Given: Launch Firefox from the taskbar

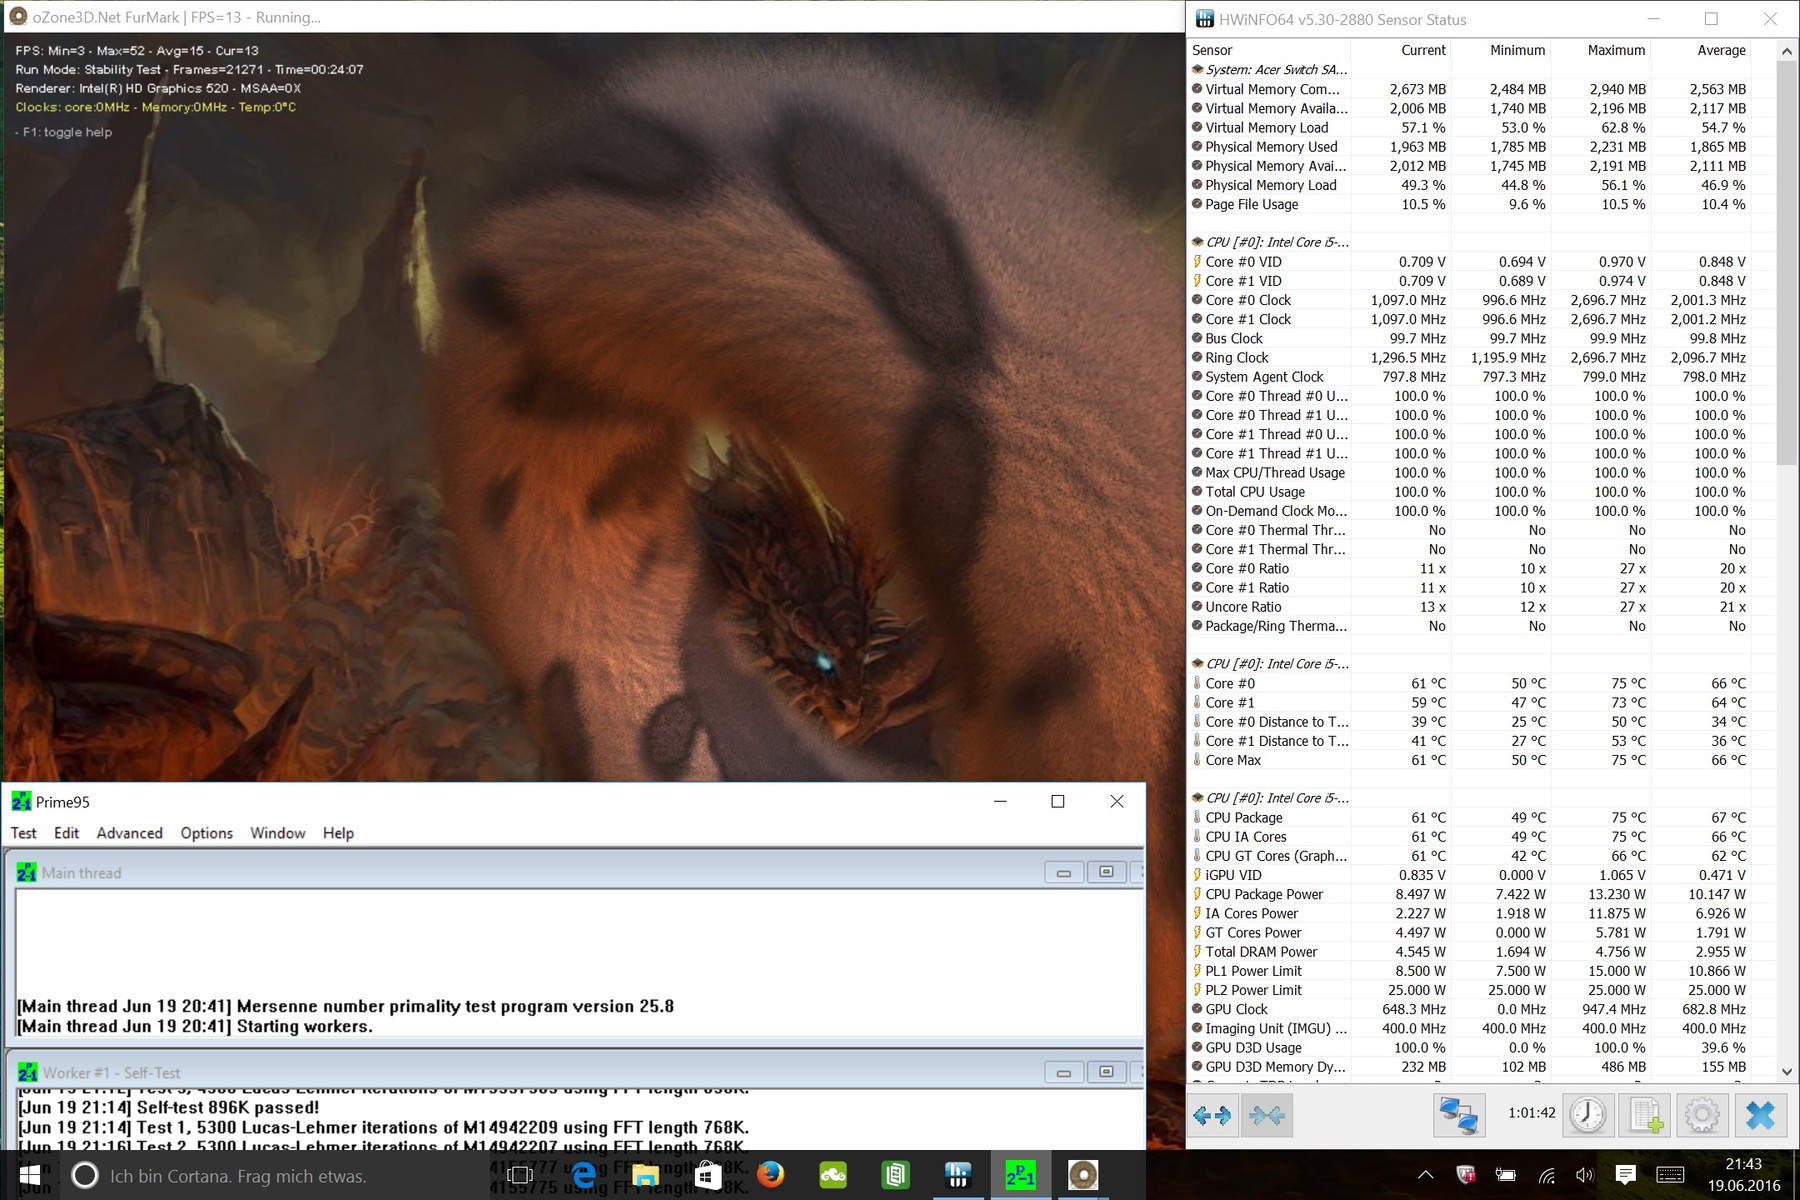Looking at the screenshot, I should click(x=770, y=1175).
